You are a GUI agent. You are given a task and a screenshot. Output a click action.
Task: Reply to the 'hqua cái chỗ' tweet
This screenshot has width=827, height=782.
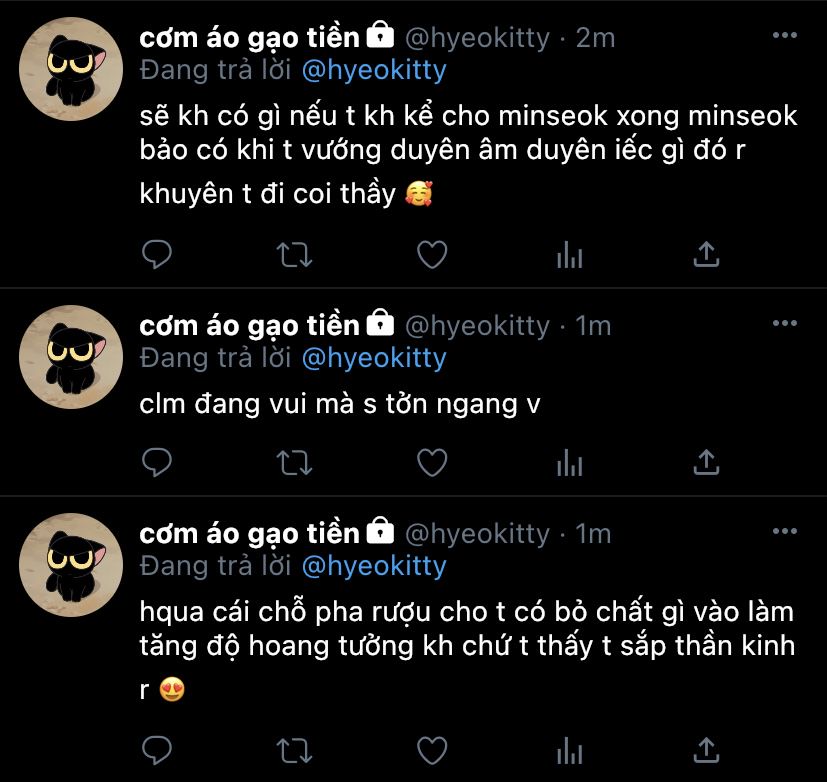pyautogui.click(x=157, y=748)
